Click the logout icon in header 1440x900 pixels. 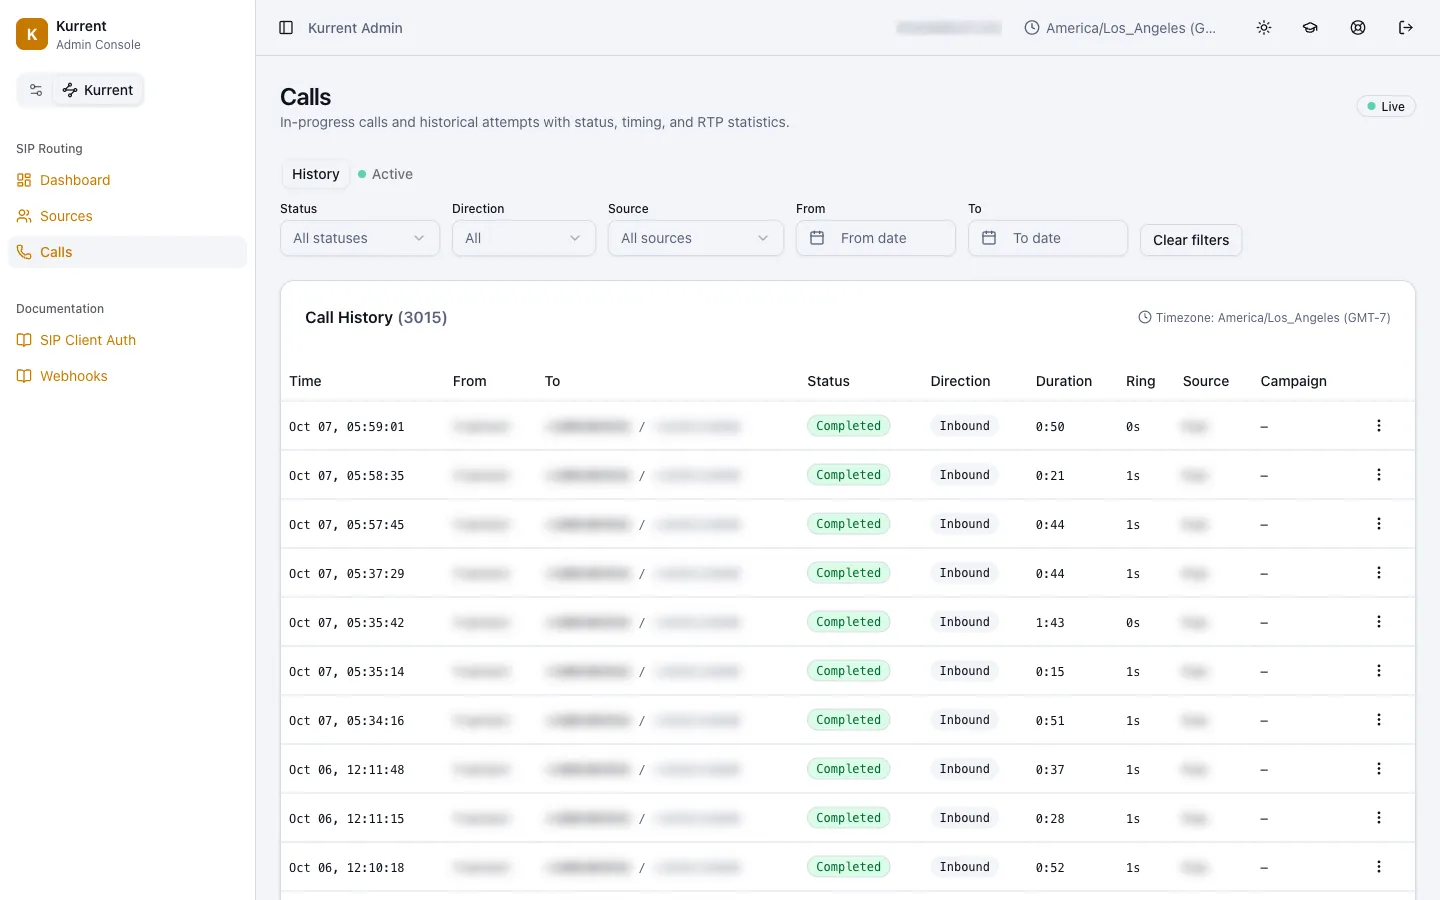coord(1406,28)
